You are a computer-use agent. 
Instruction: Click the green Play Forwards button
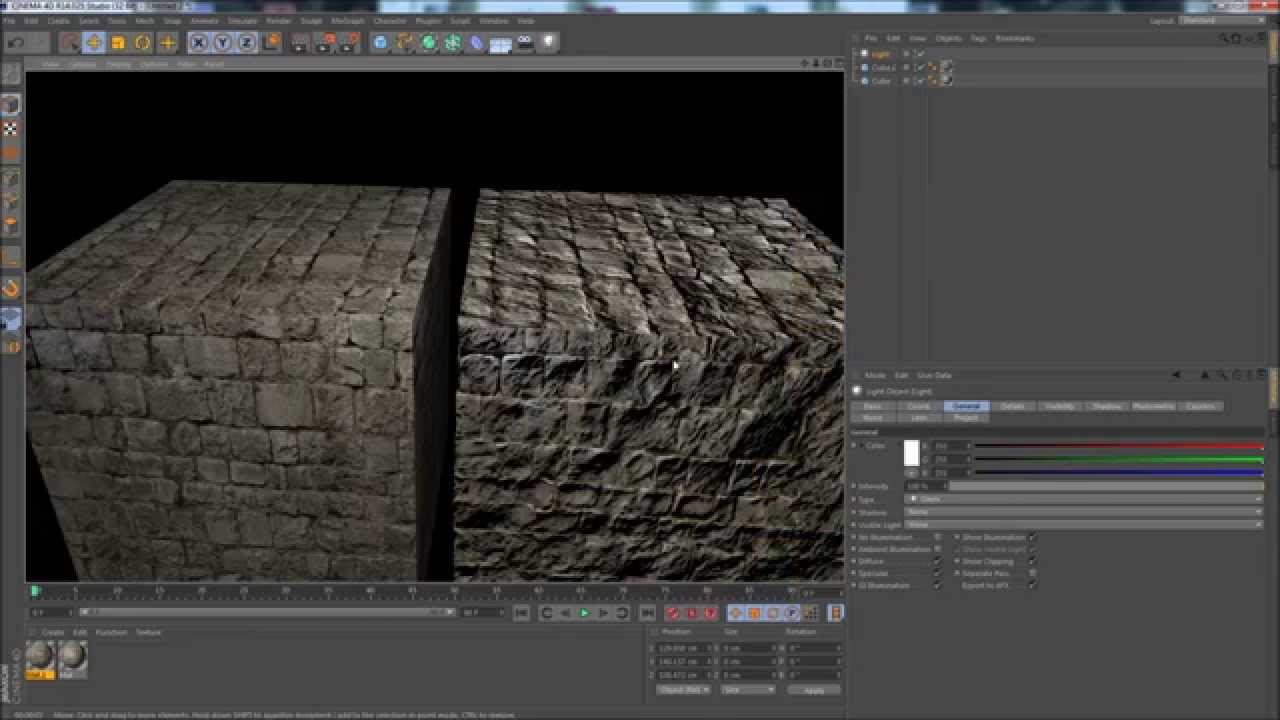585,613
